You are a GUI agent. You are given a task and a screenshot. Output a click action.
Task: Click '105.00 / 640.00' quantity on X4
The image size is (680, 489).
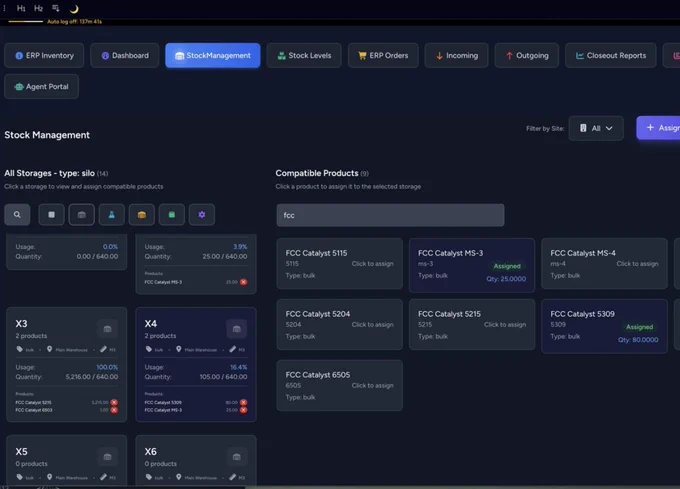pos(223,377)
